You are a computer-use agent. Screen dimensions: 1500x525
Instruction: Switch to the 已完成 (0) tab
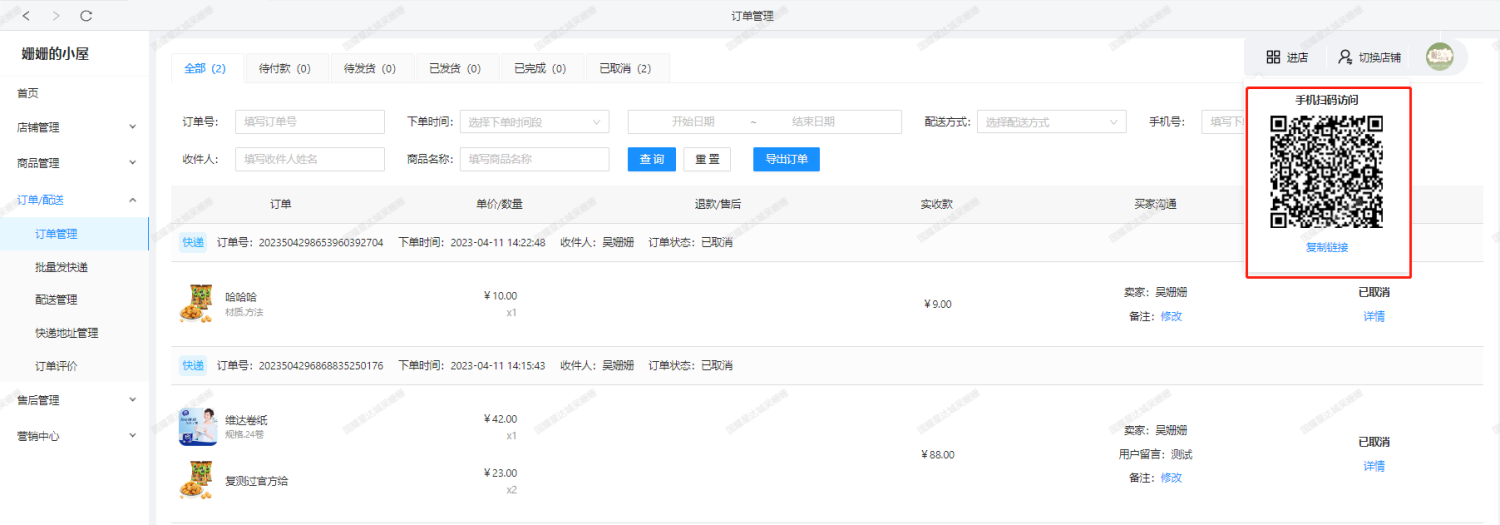(540, 69)
